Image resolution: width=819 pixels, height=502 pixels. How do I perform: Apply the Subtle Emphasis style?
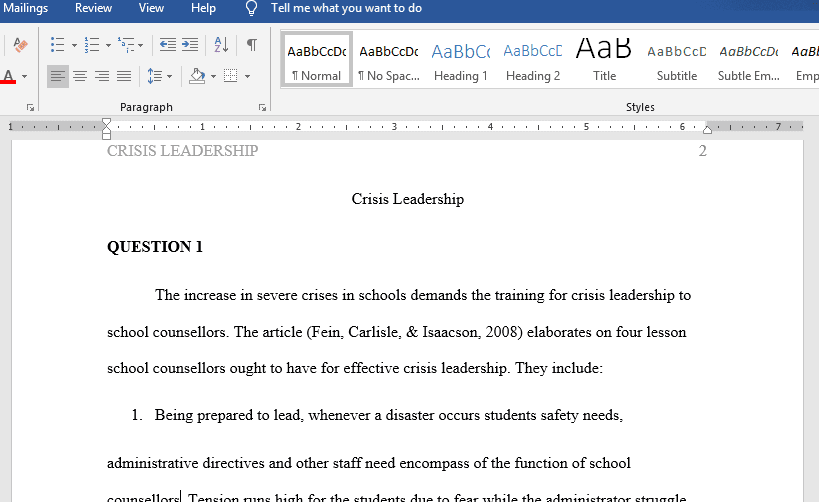[x=748, y=59]
